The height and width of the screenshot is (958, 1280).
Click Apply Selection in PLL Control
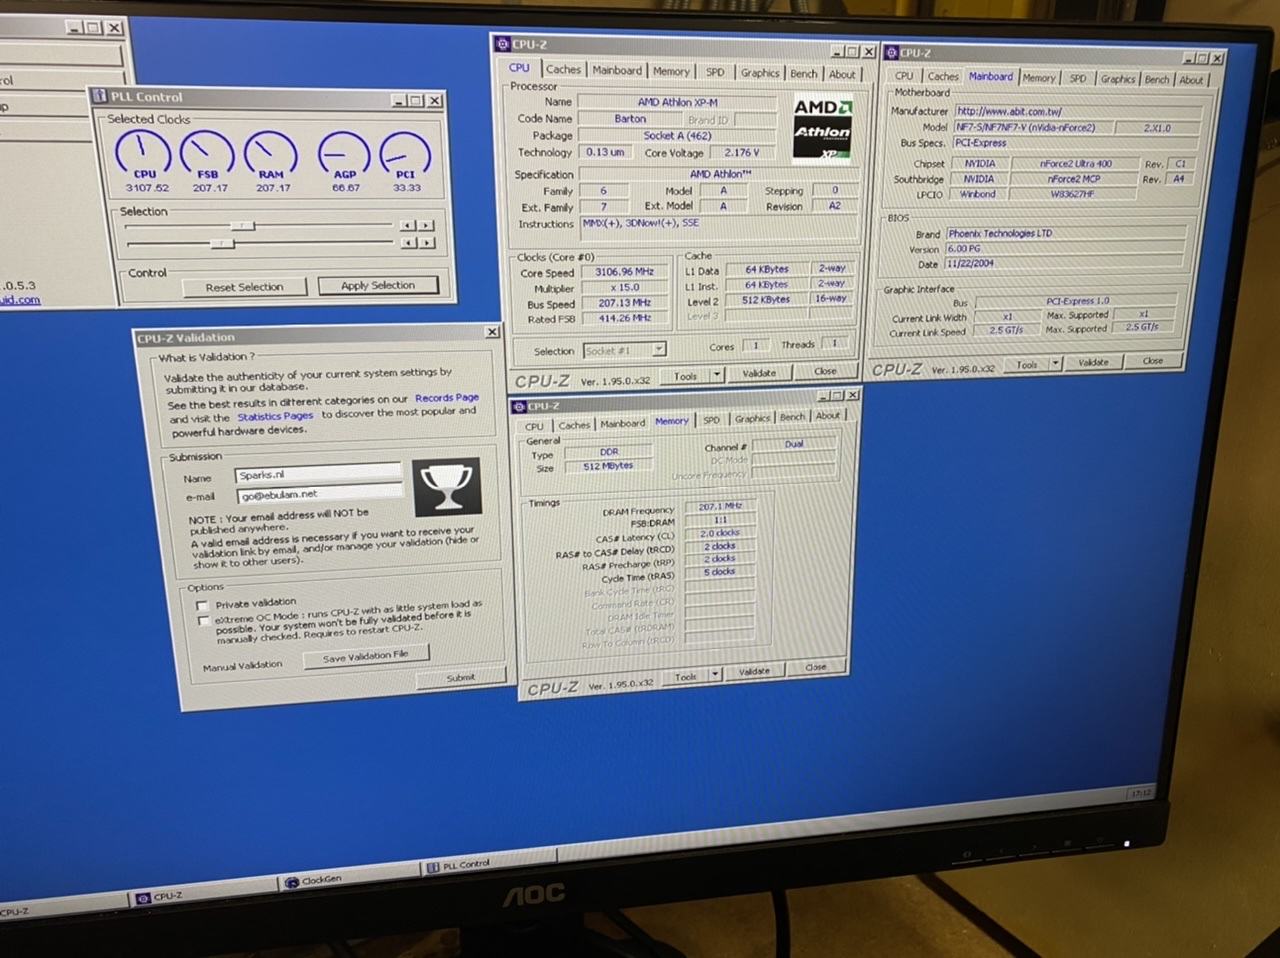(378, 285)
